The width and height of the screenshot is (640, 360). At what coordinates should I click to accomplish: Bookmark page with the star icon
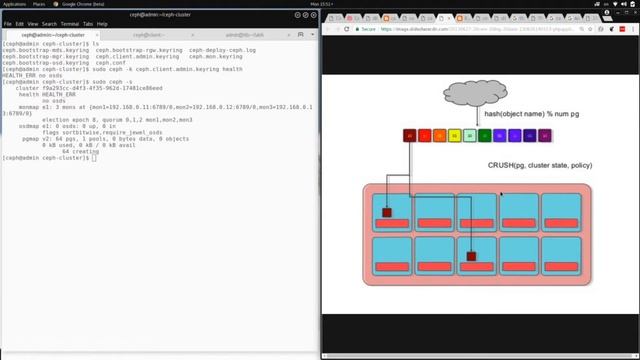click(590, 29)
